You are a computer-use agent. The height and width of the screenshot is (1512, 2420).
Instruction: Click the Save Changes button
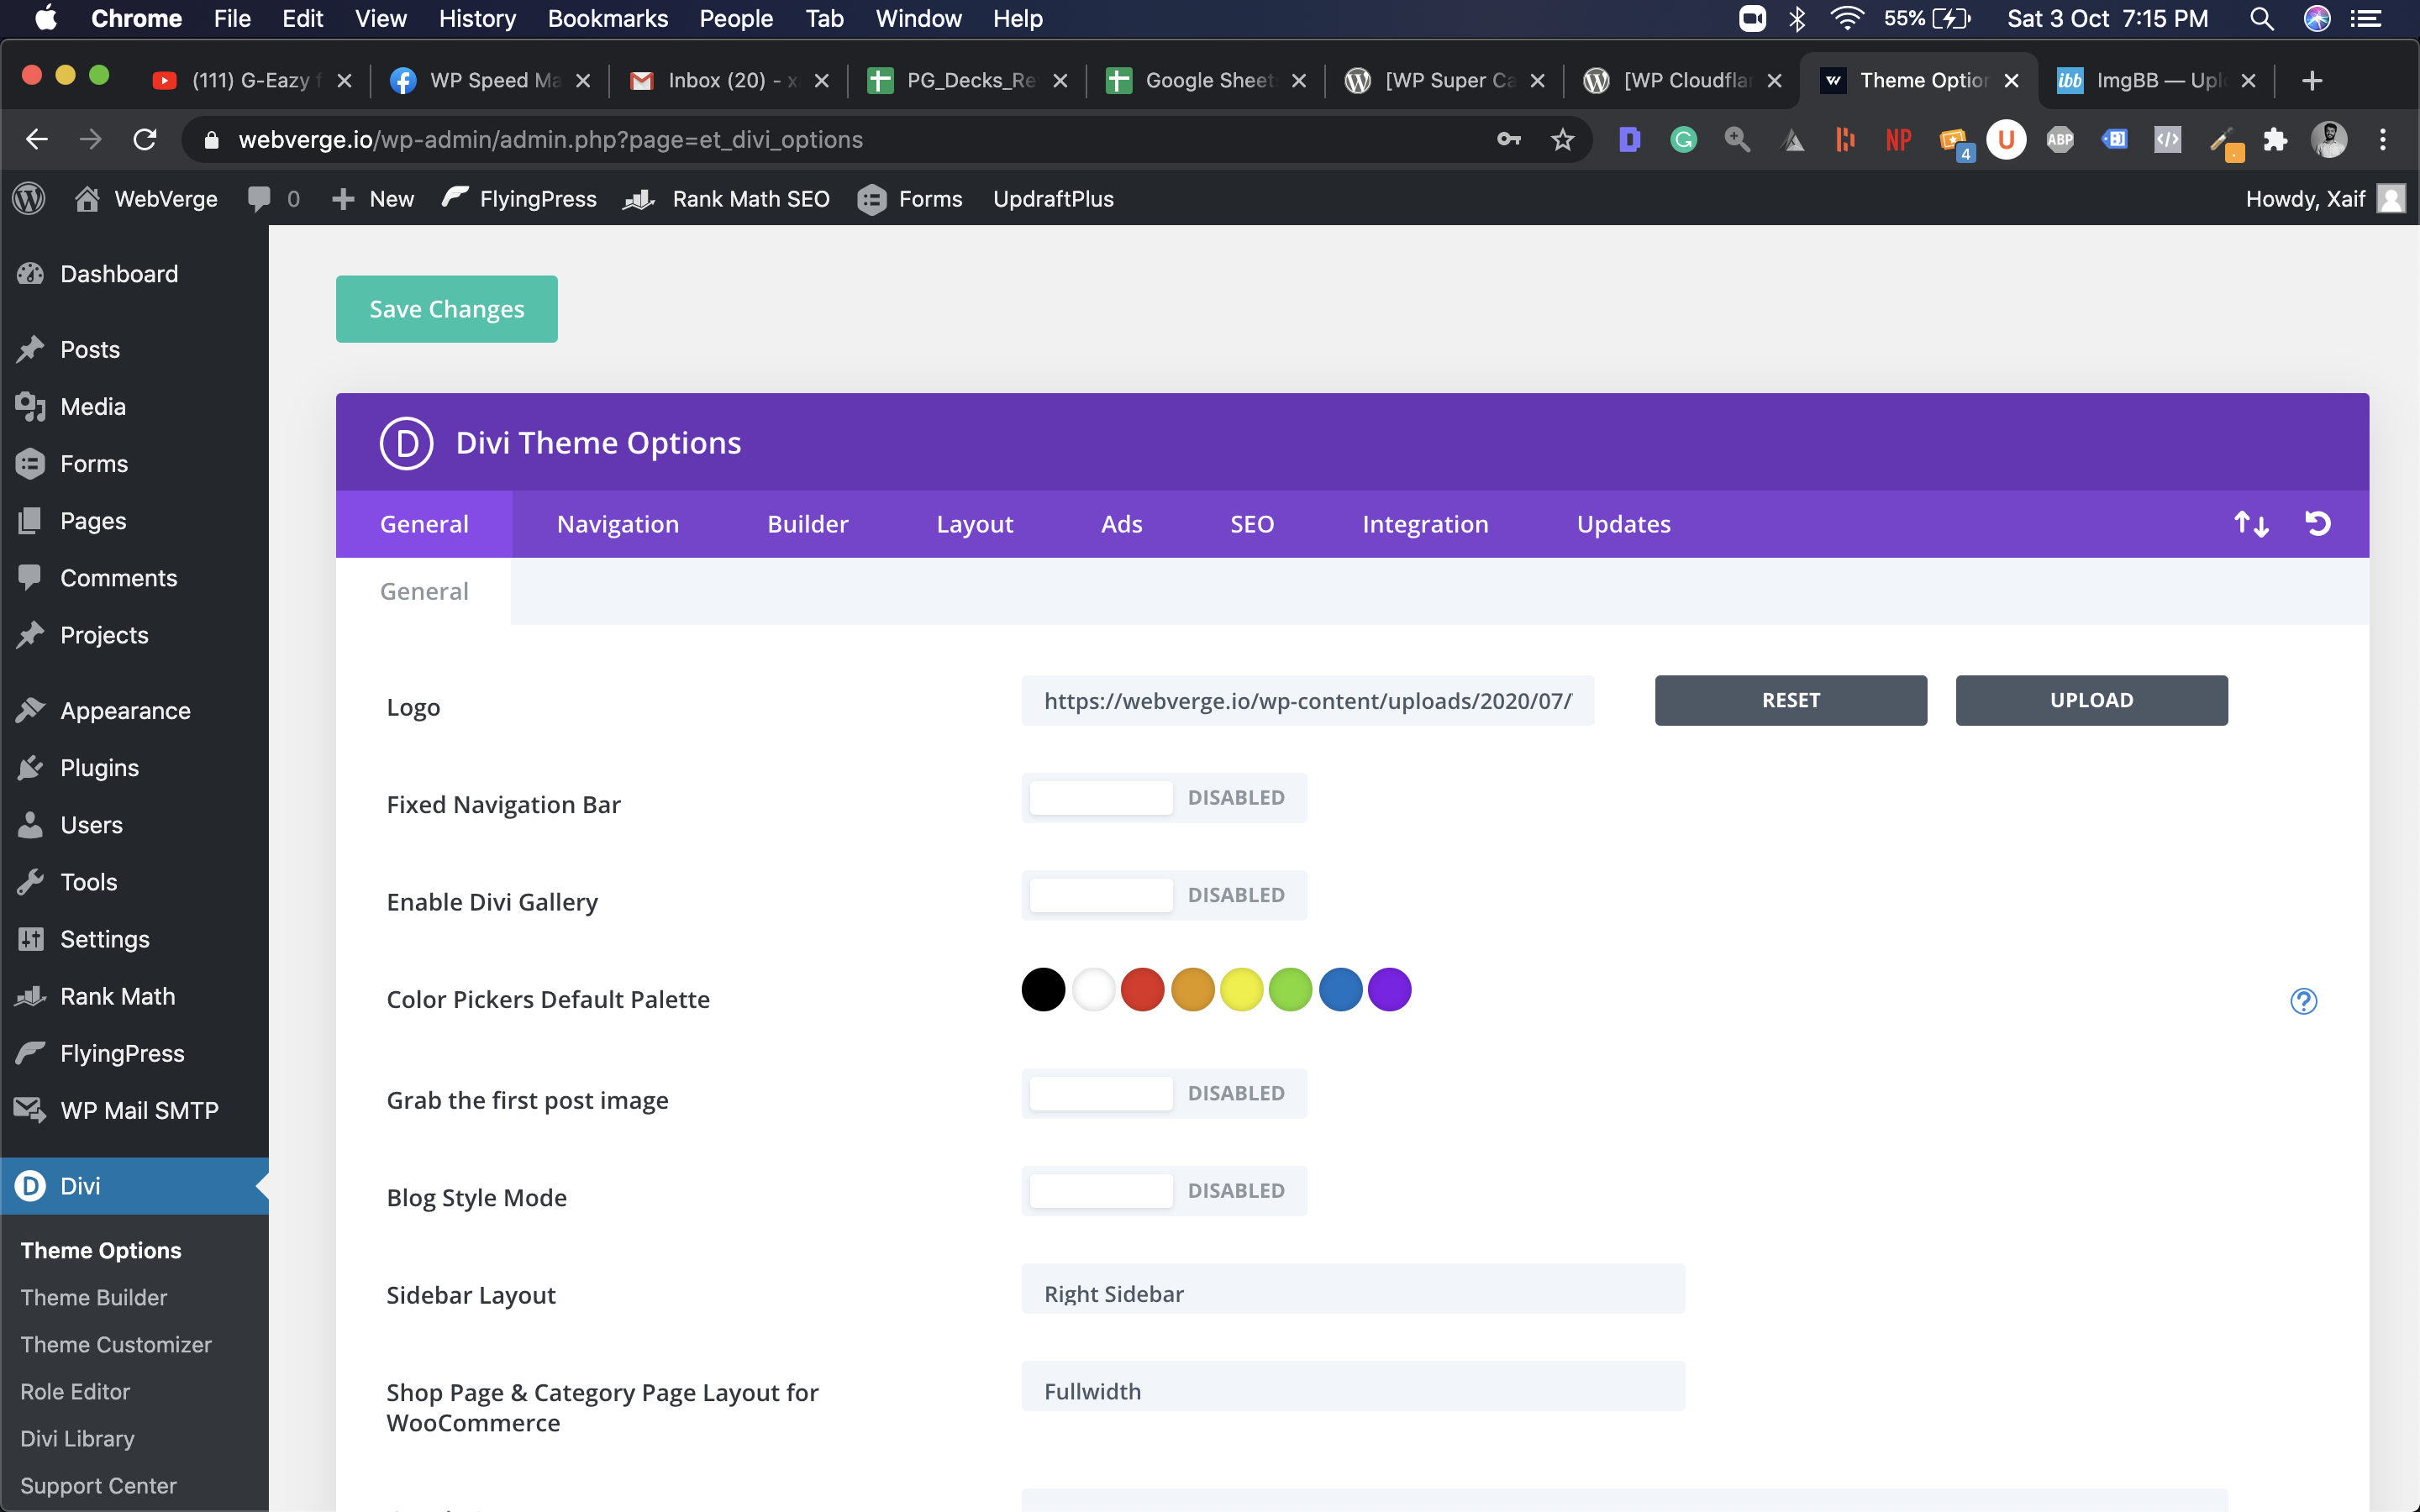[447, 309]
